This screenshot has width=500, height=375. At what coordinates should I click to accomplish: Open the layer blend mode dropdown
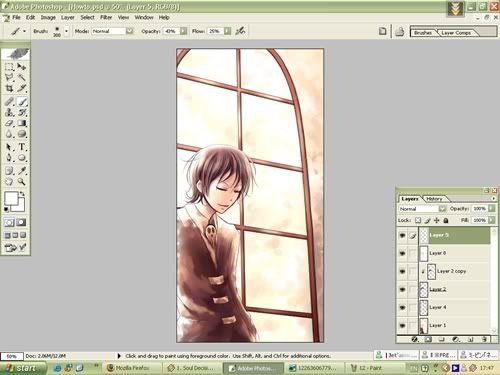click(x=442, y=209)
